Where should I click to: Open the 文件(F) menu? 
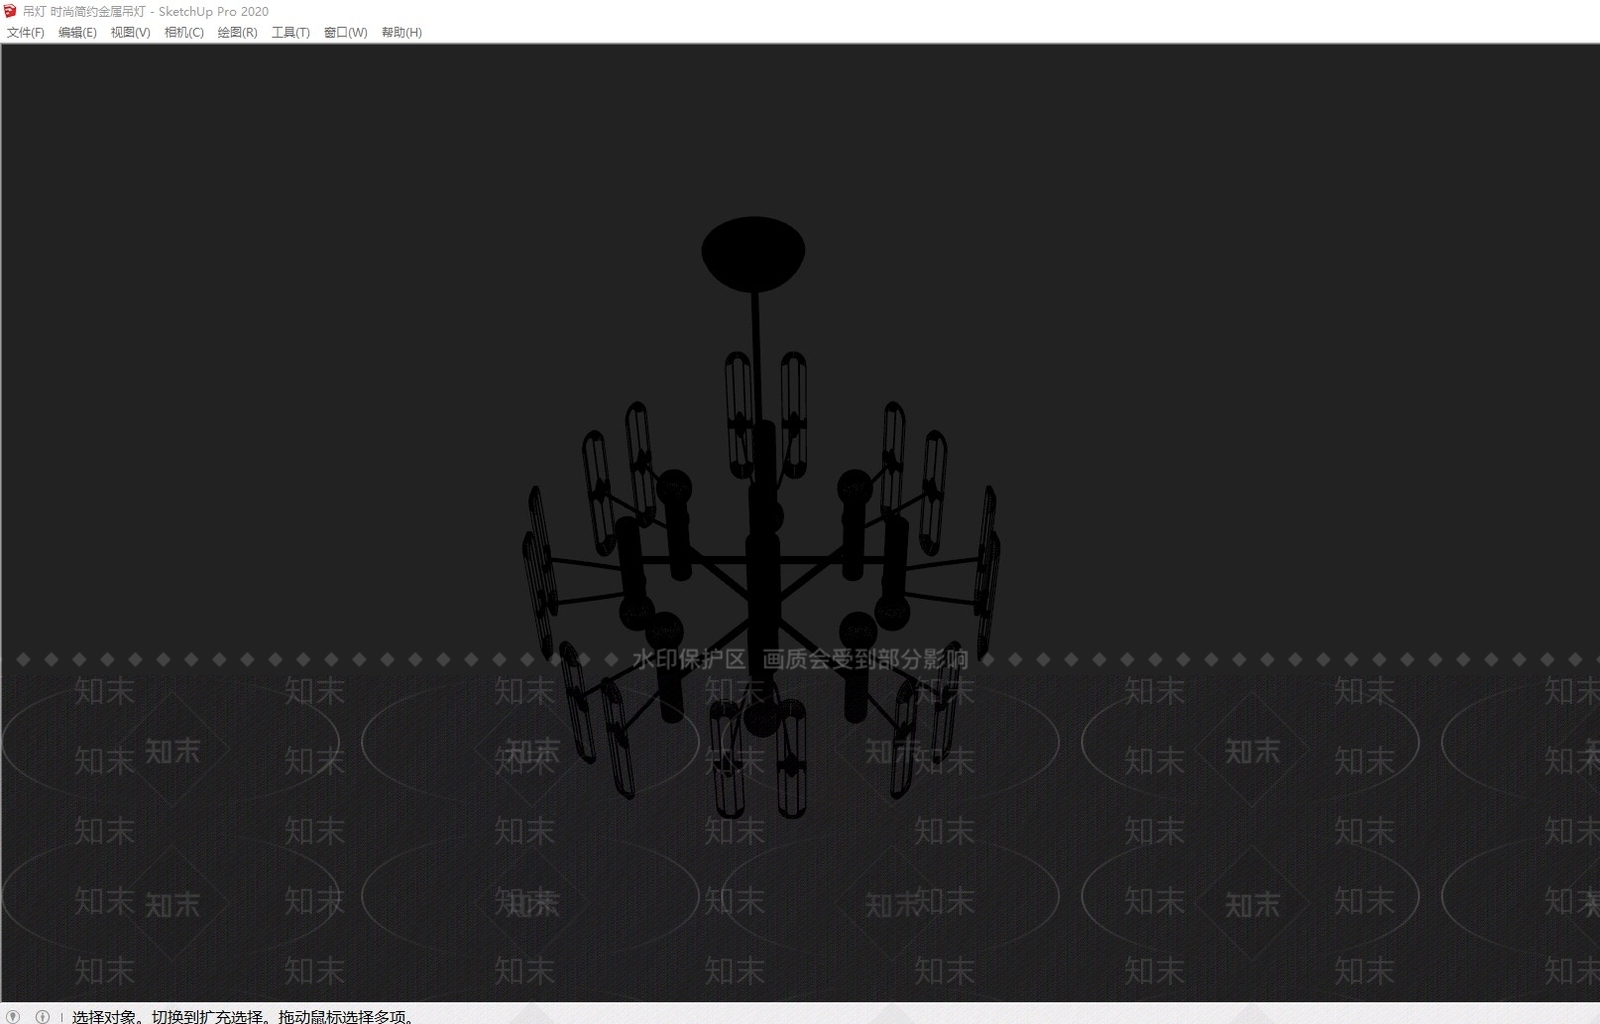26,32
